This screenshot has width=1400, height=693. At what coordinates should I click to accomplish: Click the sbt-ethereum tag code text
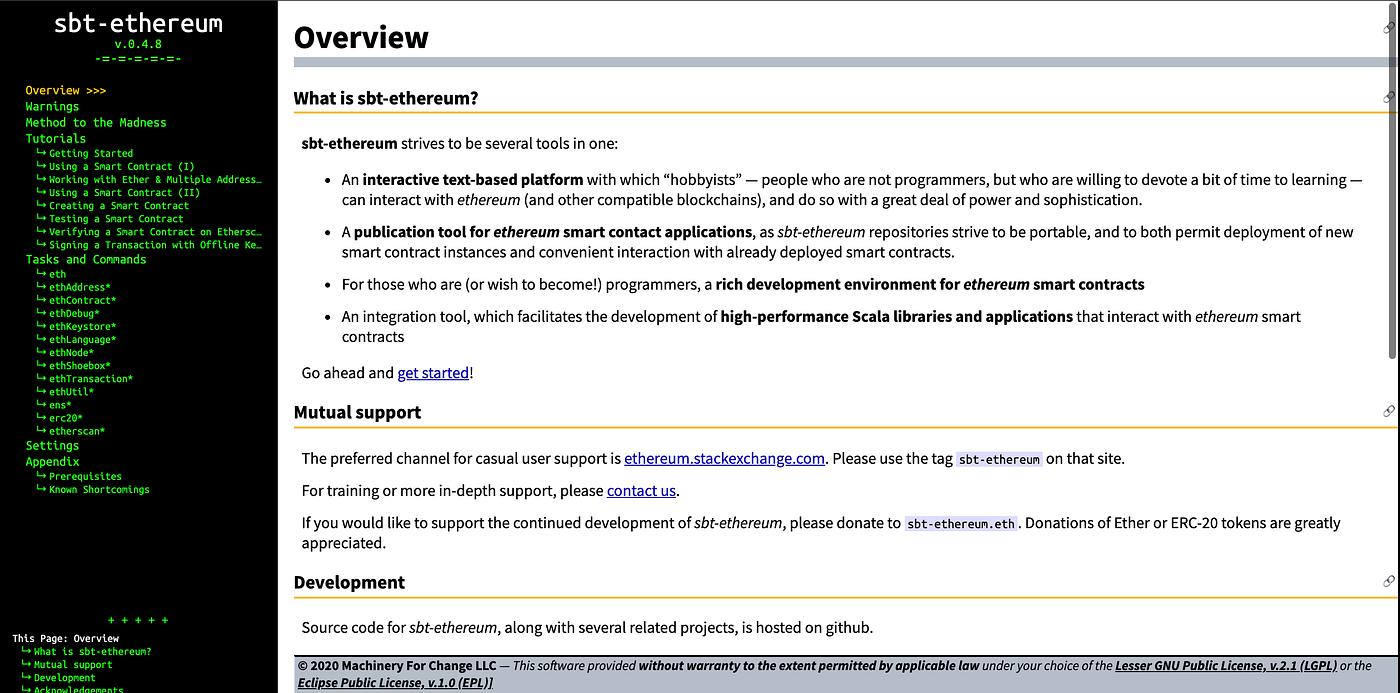click(x=999, y=459)
